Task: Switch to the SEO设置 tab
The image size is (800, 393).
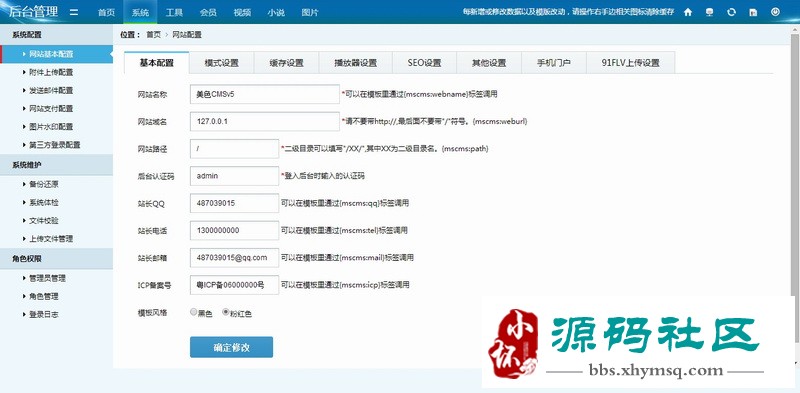Action: [424, 63]
